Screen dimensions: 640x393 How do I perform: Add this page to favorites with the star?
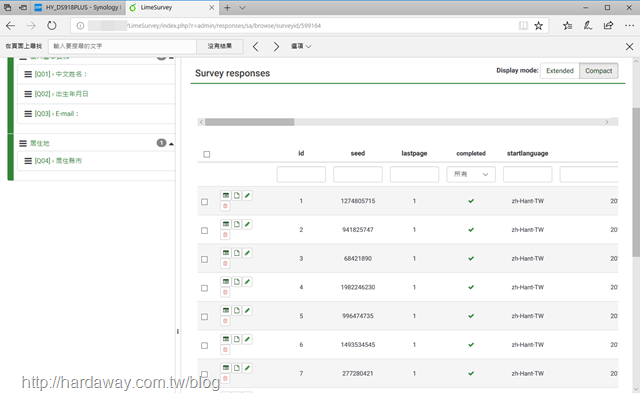[x=539, y=26]
